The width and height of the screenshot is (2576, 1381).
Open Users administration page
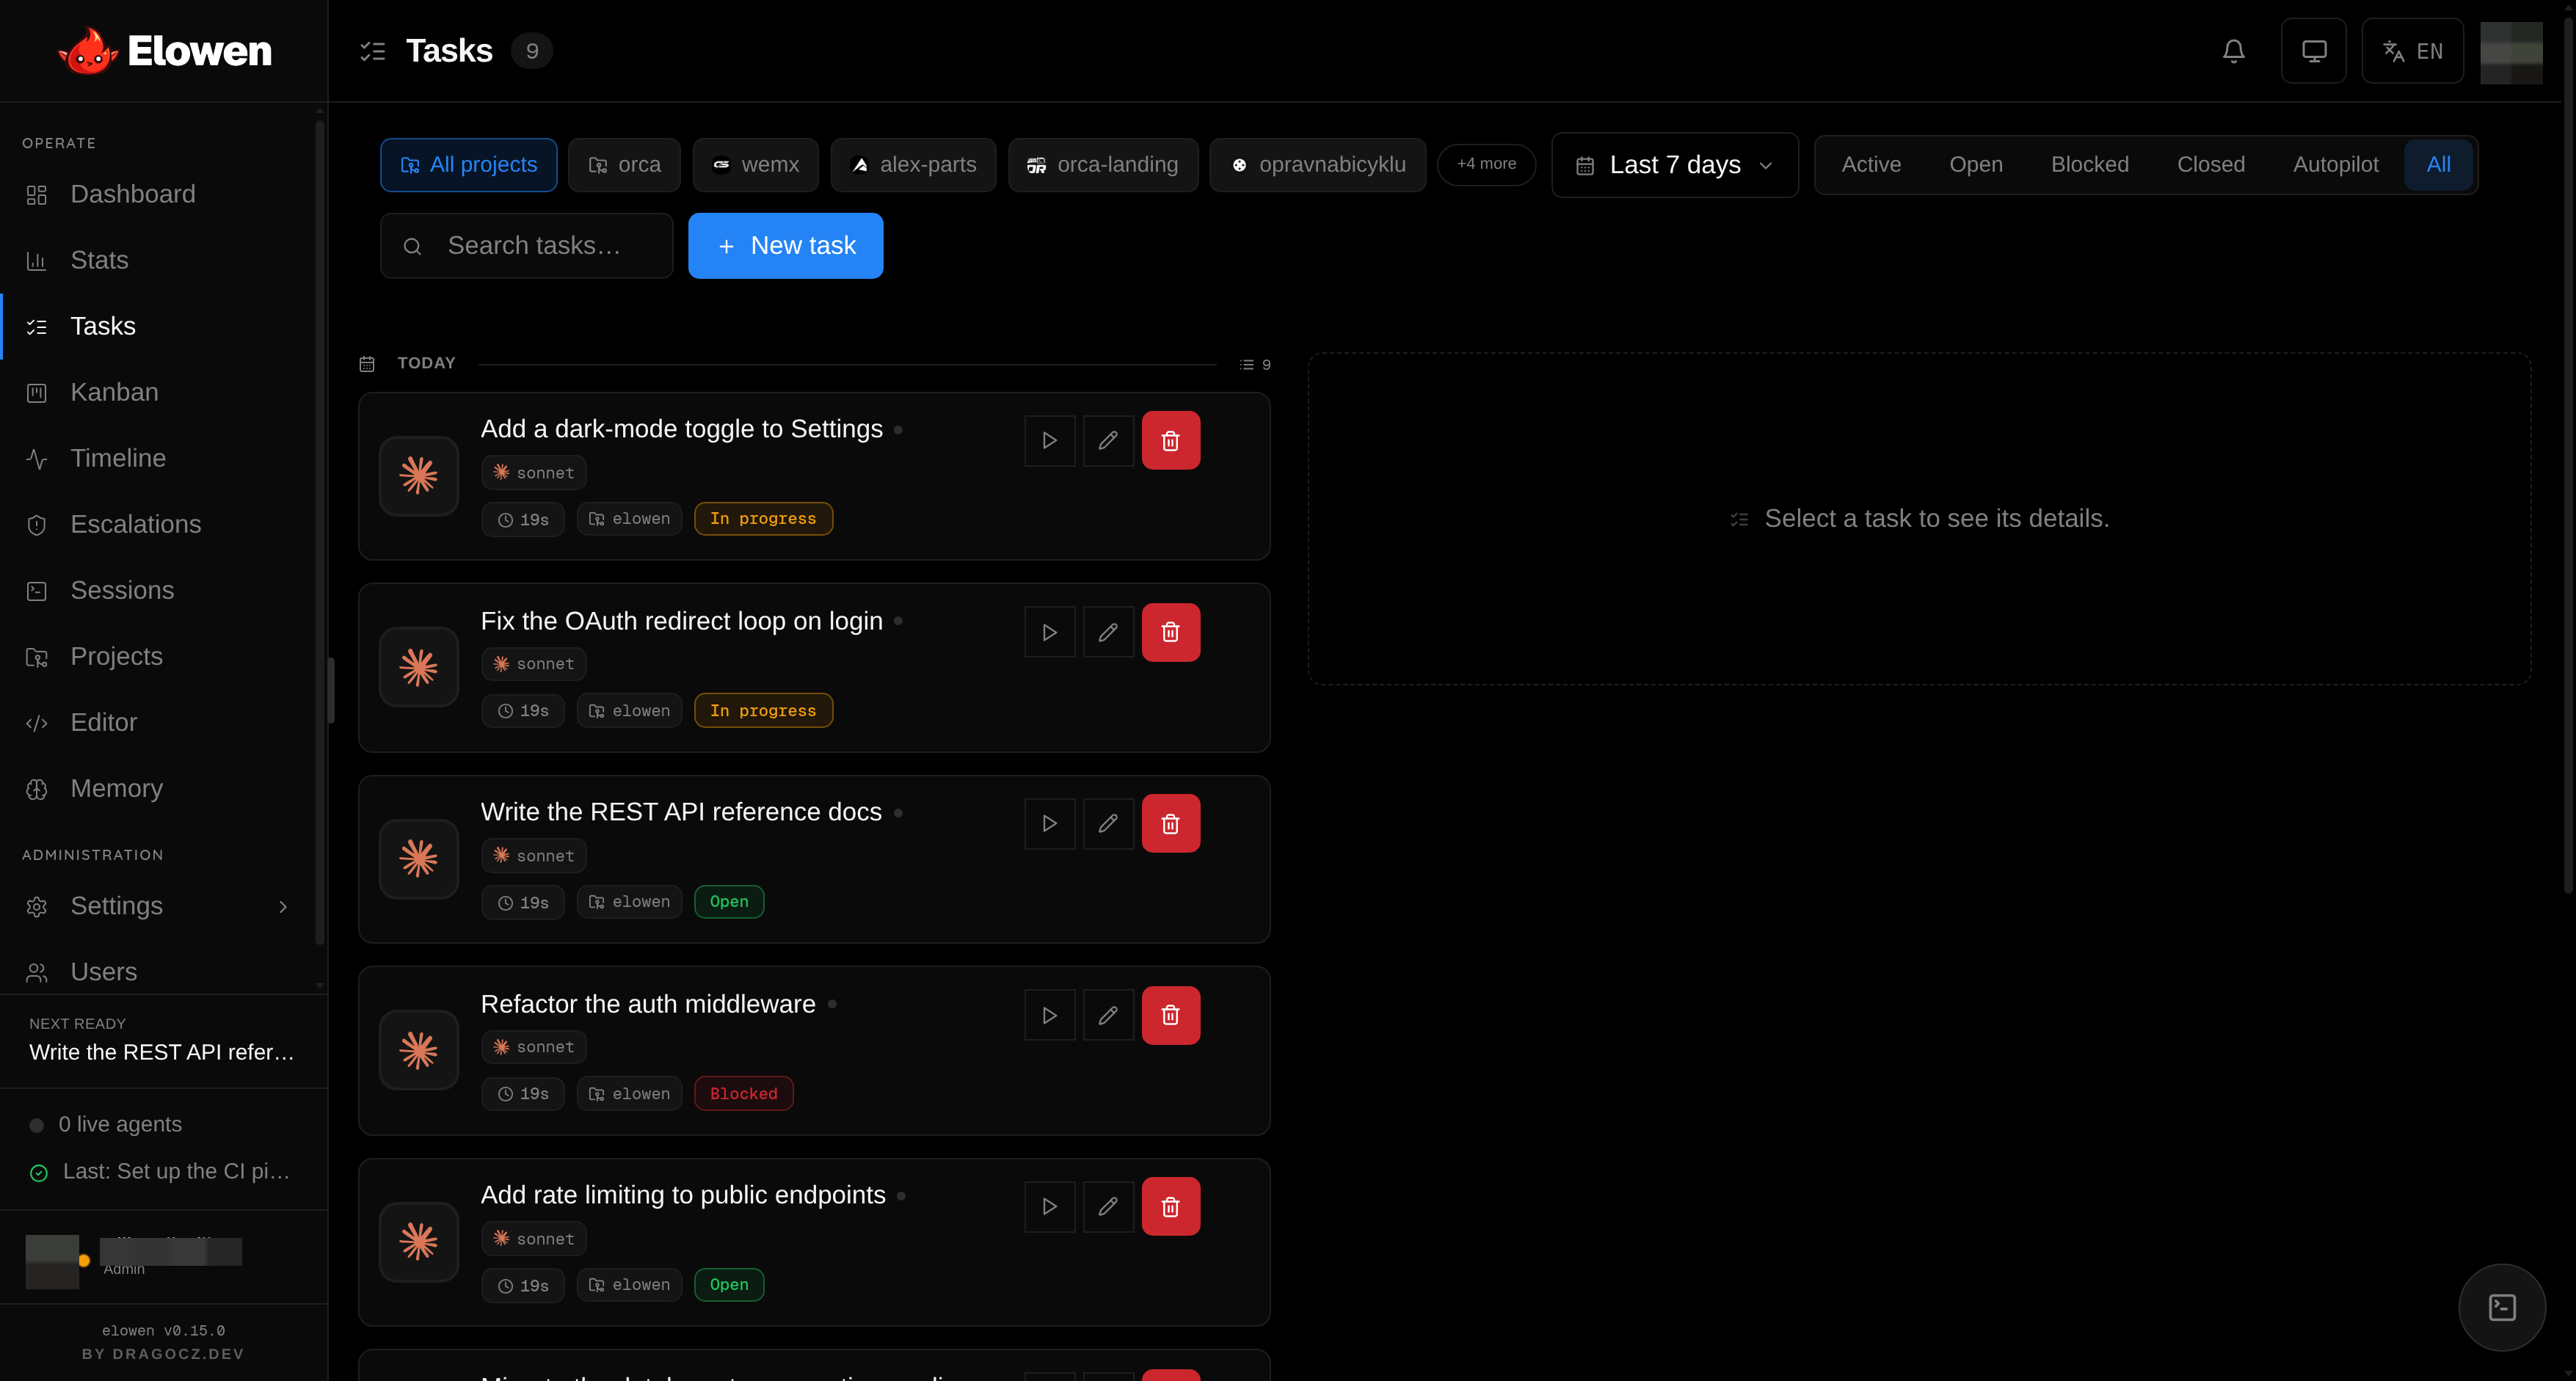[x=159, y=971]
